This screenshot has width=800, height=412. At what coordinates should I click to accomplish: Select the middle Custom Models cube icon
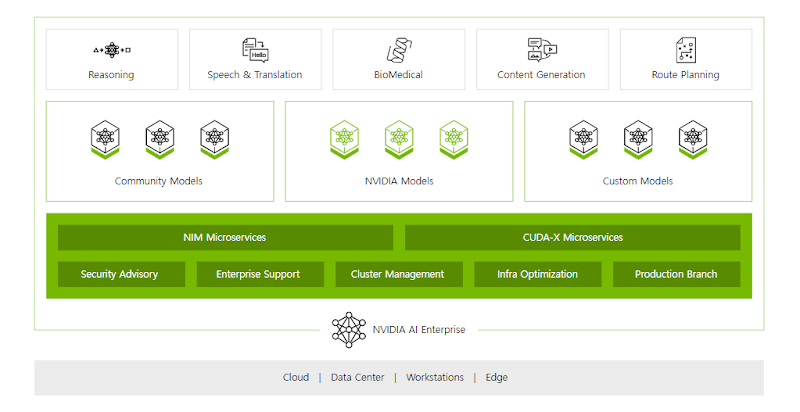(x=638, y=140)
